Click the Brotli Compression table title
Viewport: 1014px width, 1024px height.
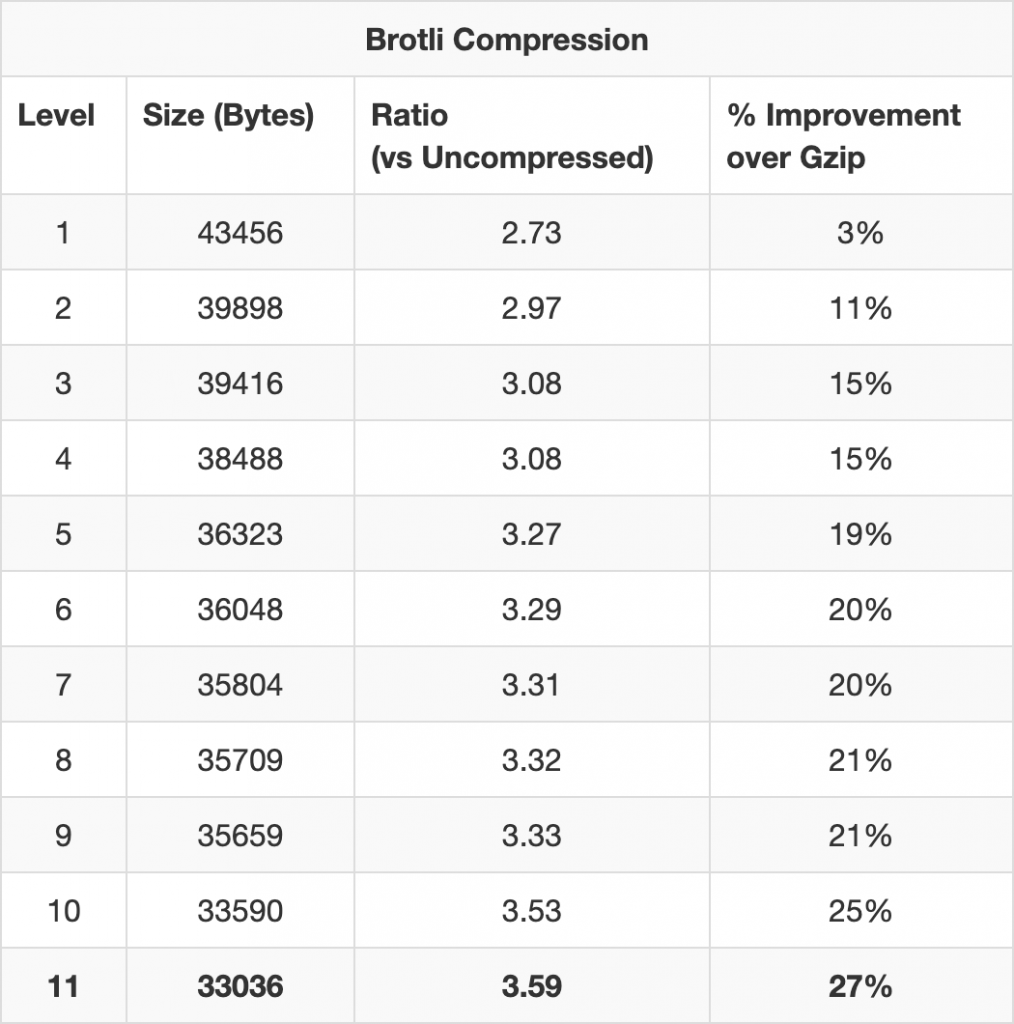point(506,40)
